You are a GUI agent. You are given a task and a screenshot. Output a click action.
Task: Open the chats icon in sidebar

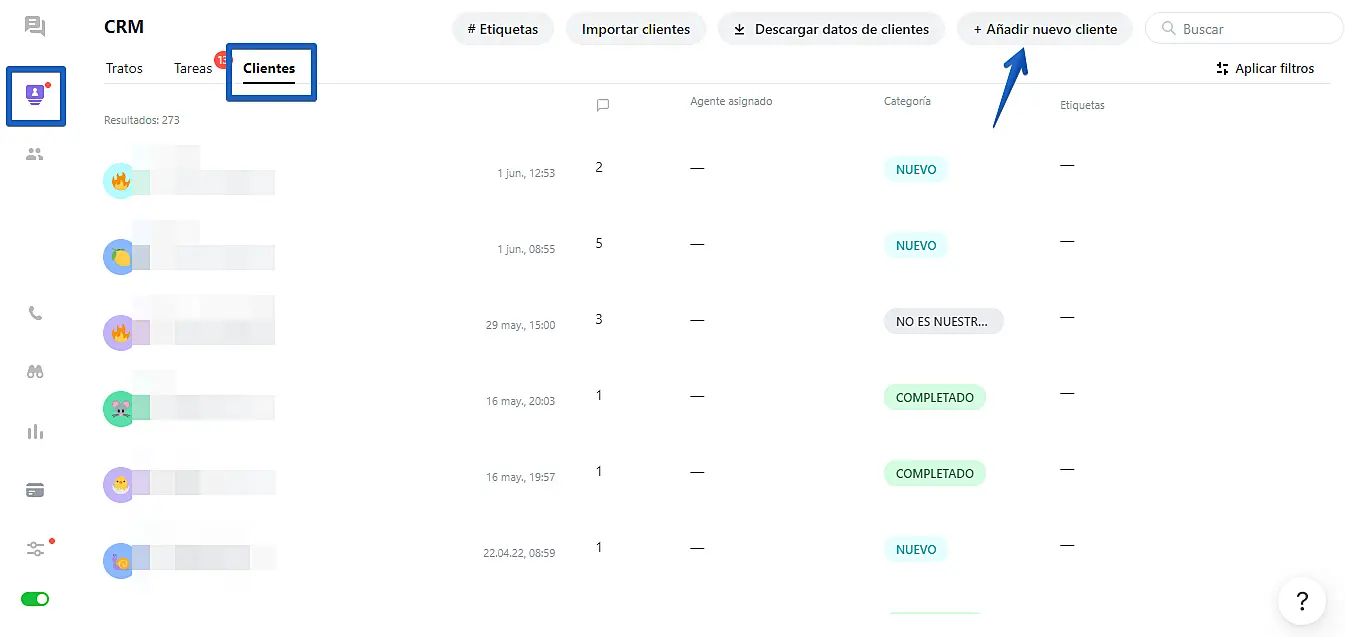(35, 26)
